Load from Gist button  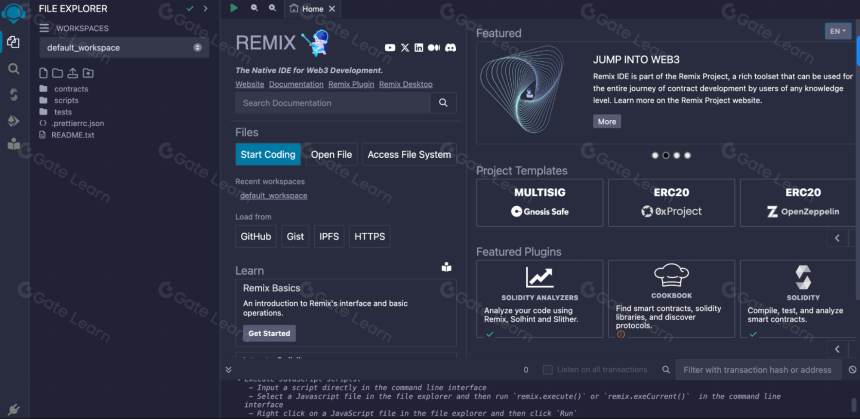(296, 237)
